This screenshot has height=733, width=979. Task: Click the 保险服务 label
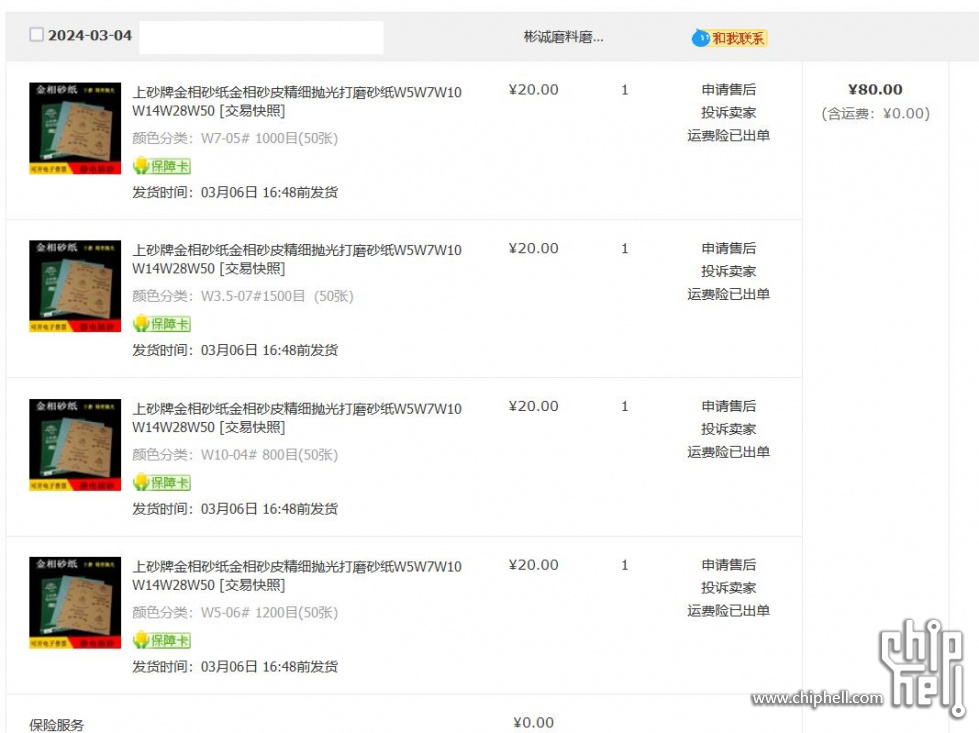pos(56,725)
